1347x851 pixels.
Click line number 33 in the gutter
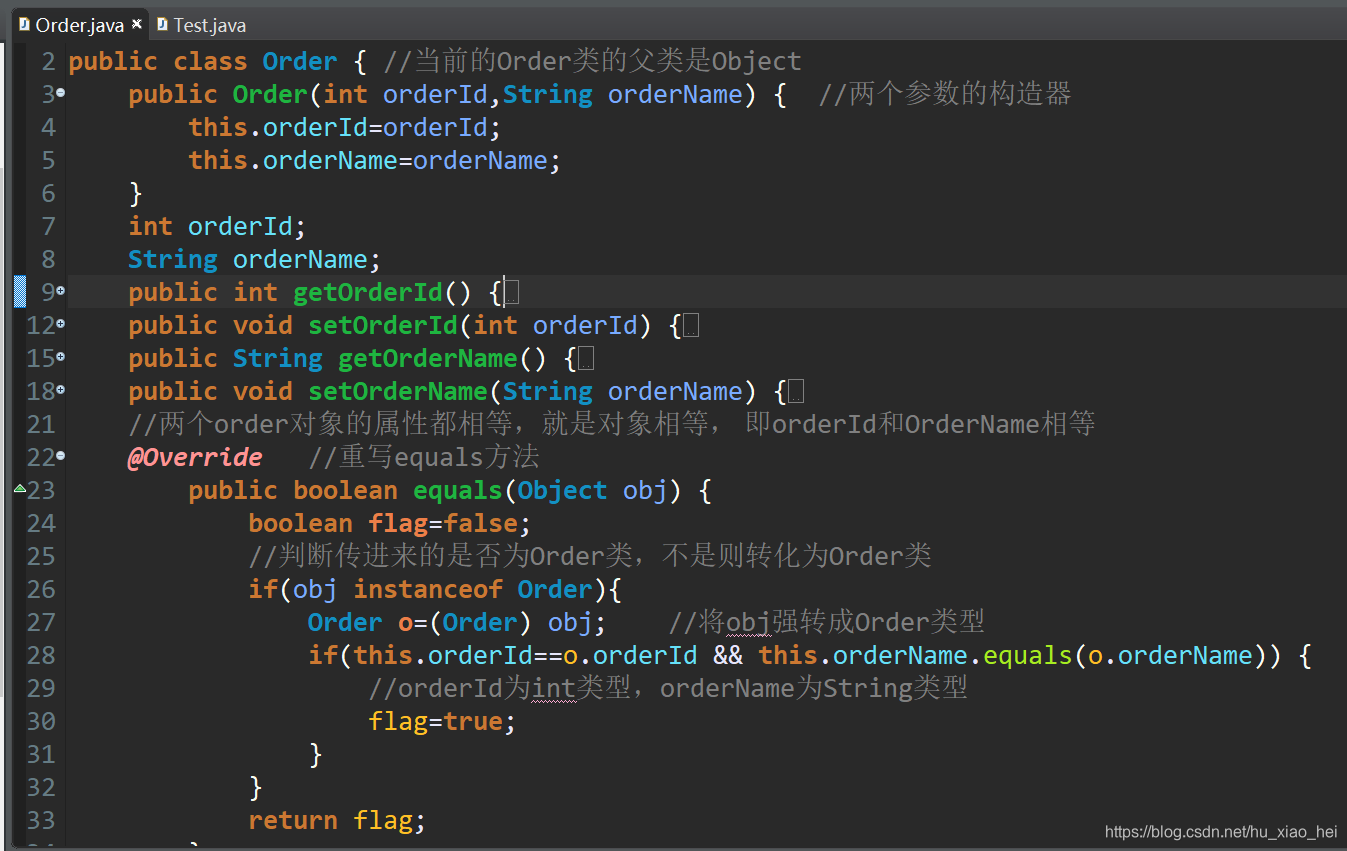[41, 820]
